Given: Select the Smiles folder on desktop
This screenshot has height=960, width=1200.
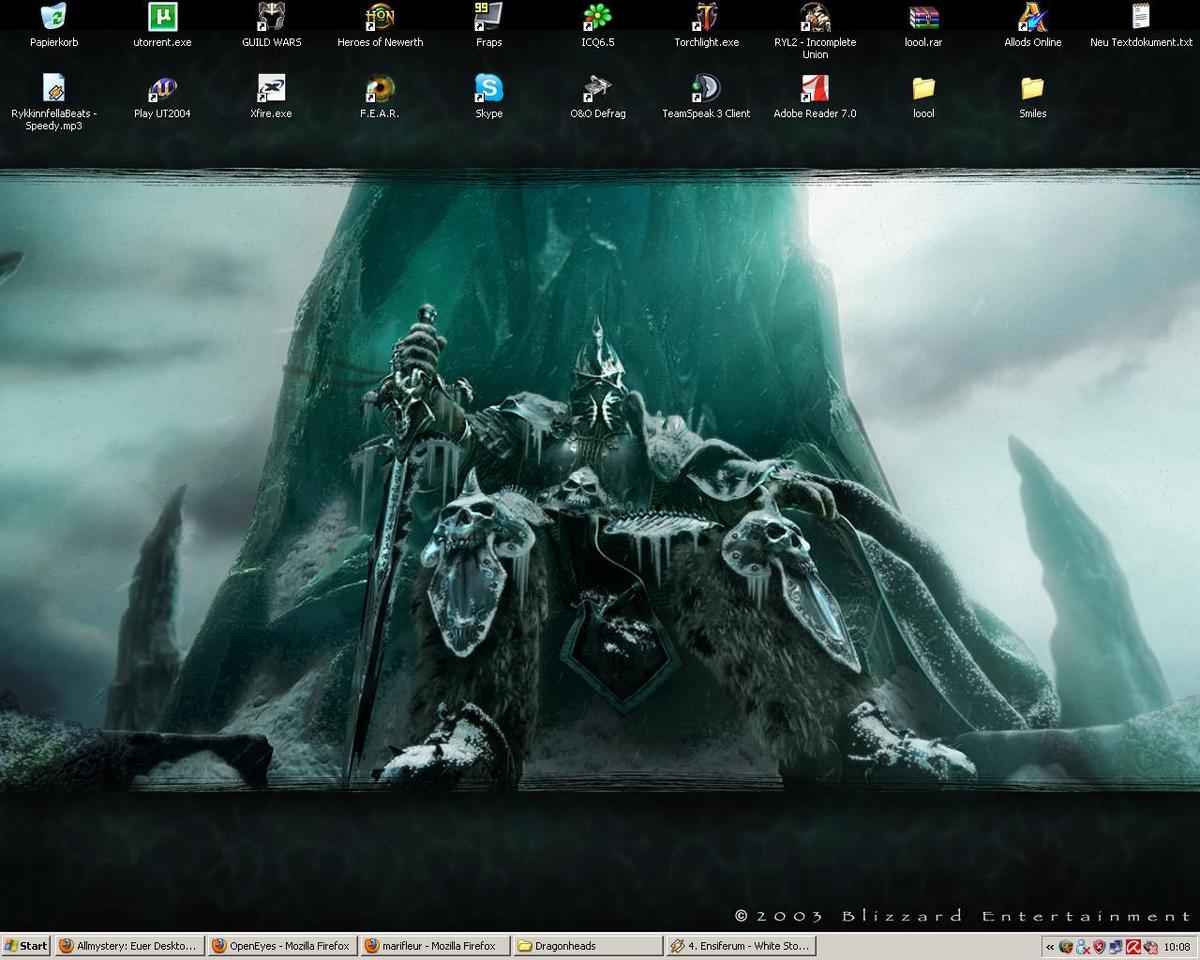Looking at the screenshot, I should click(x=1032, y=89).
